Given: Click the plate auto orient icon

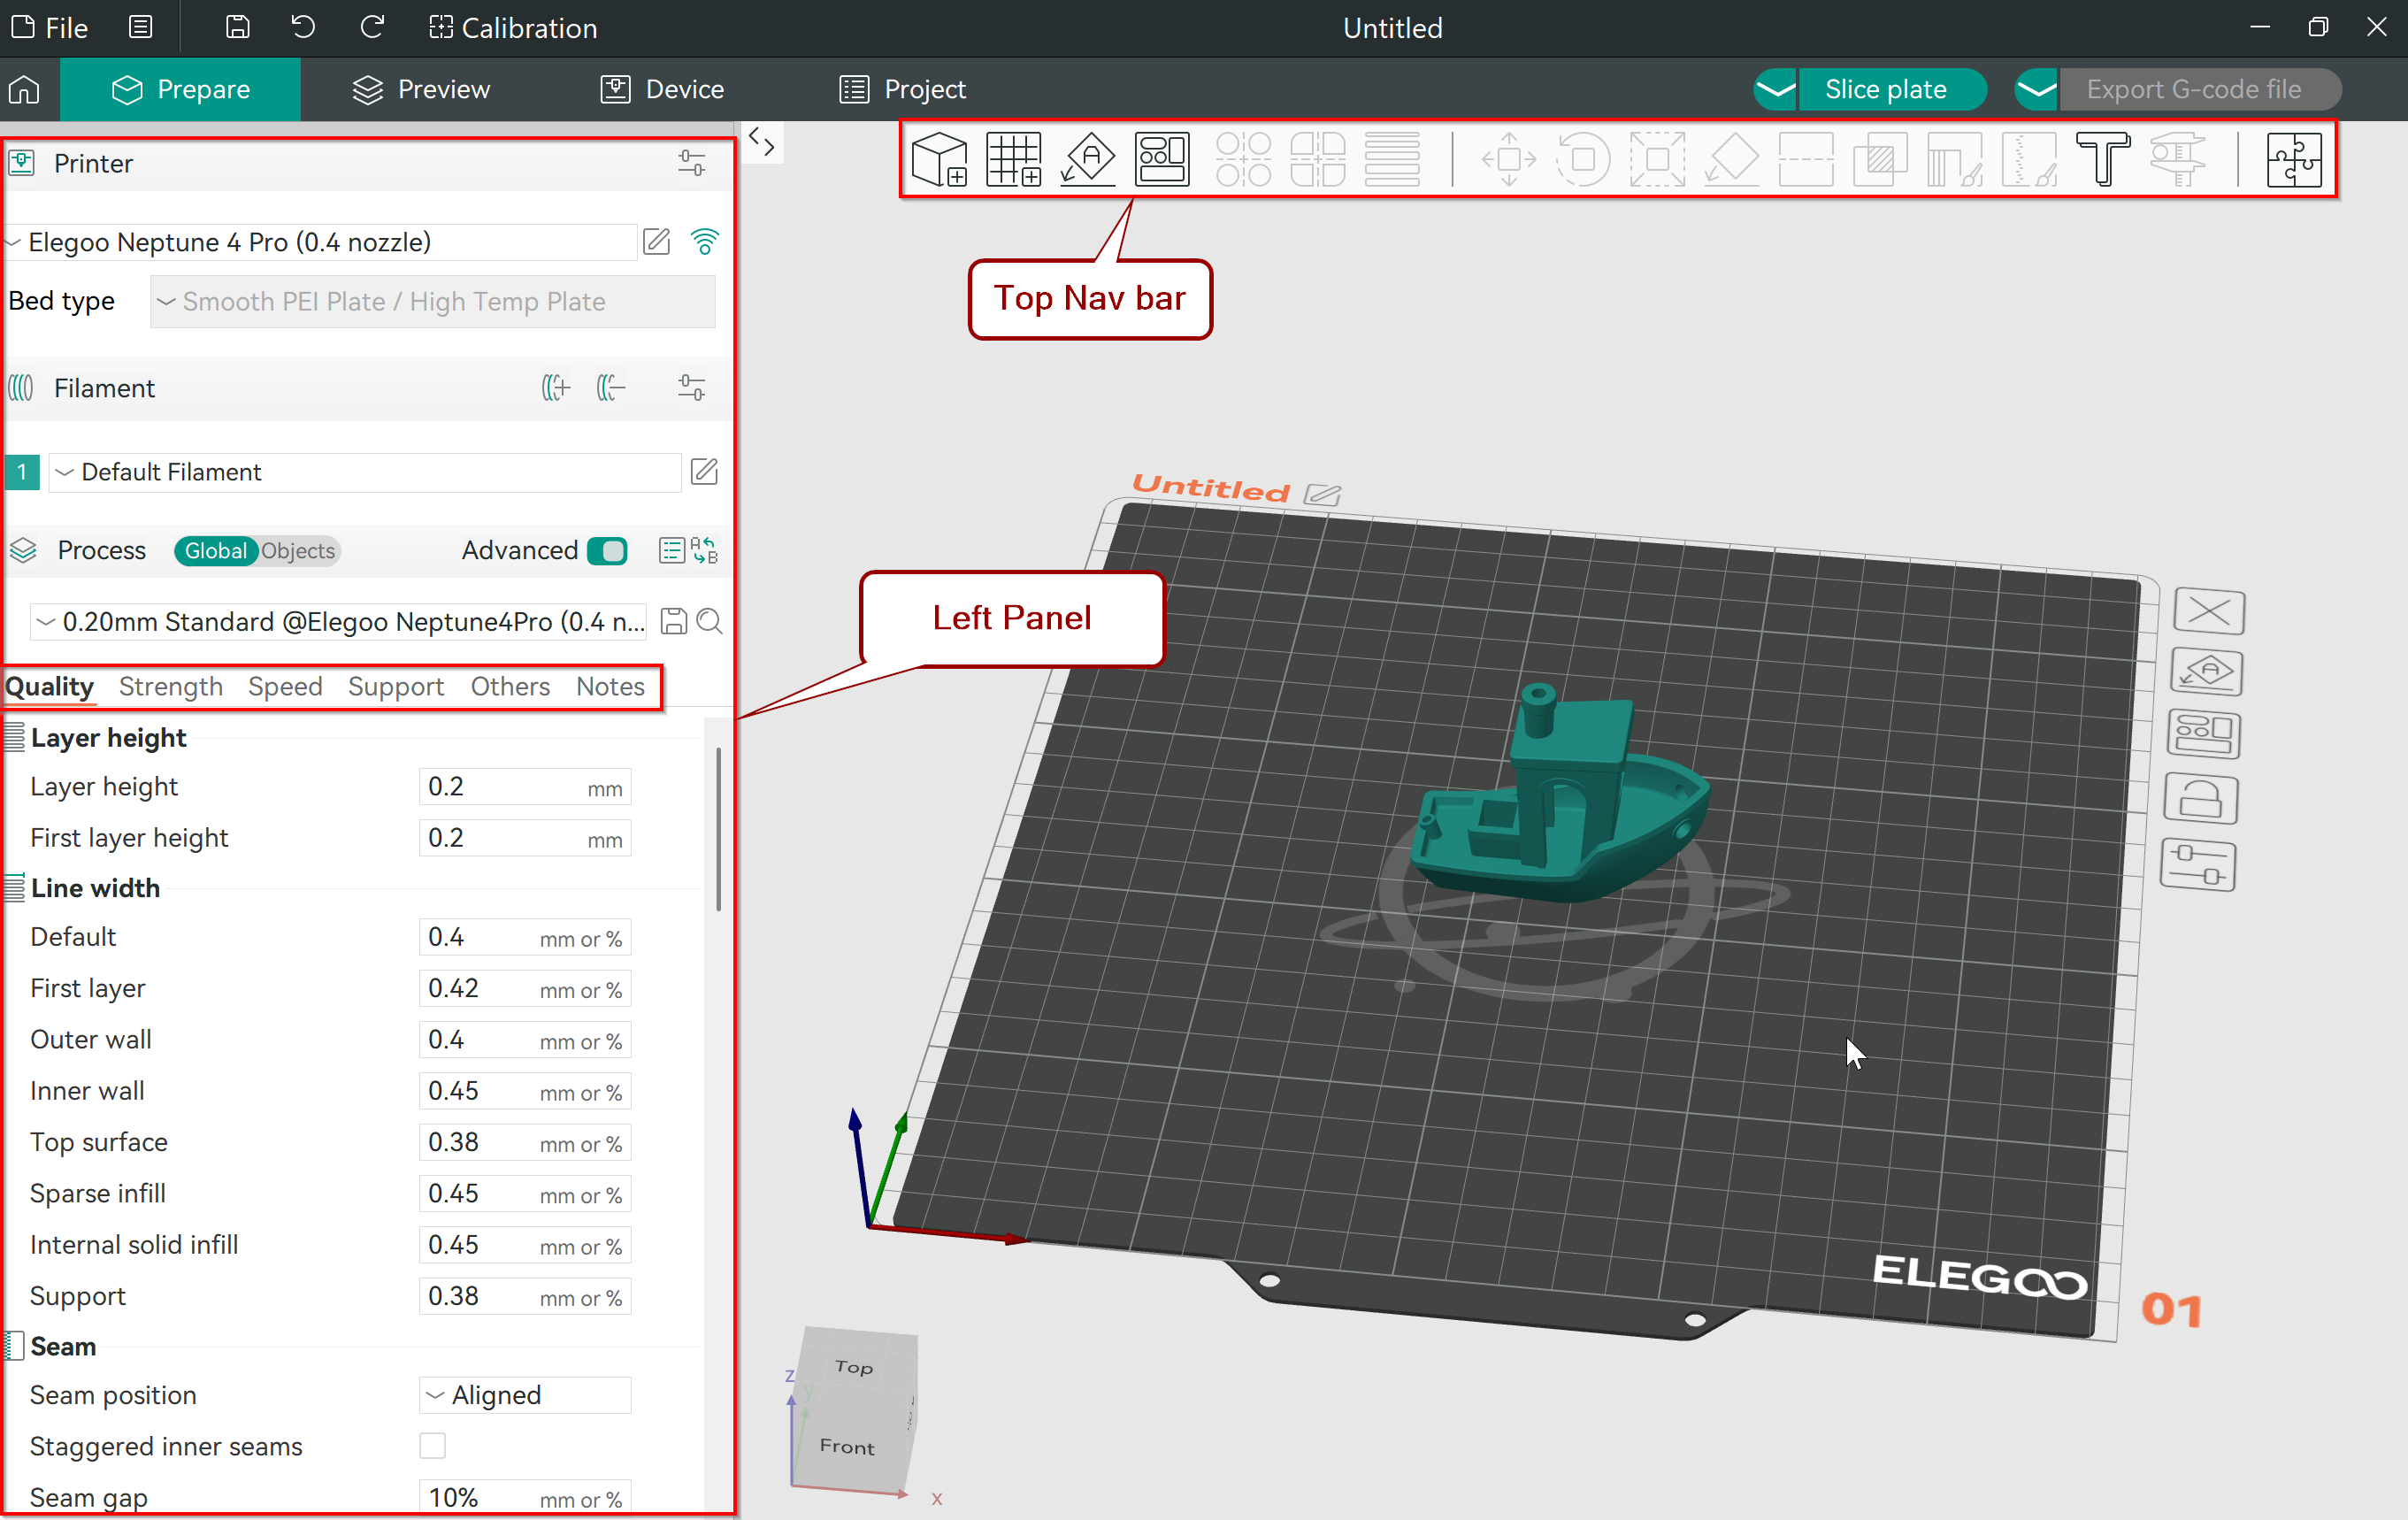Looking at the screenshot, I should tap(2206, 672).
